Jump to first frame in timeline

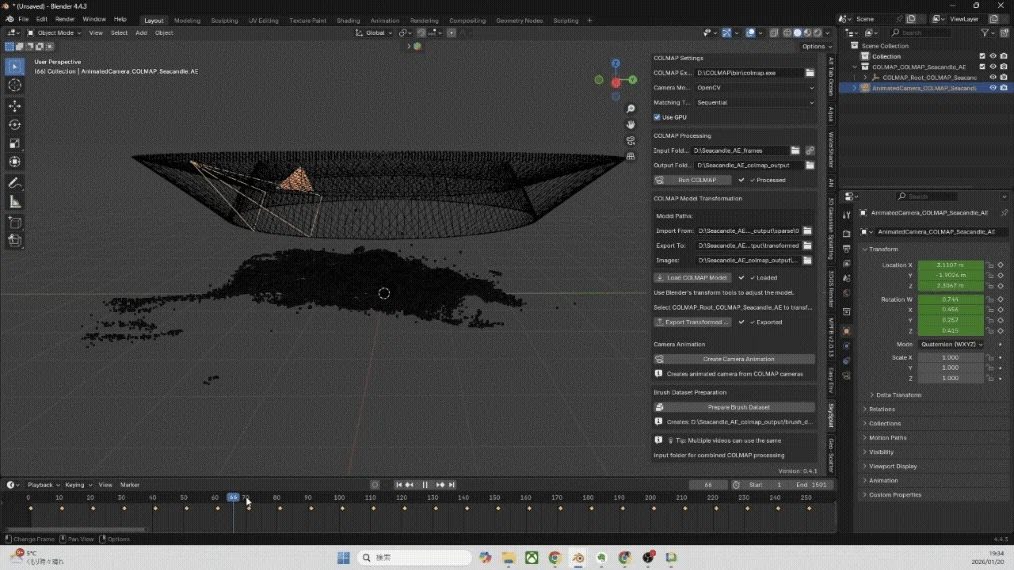pyautogui.click(x=399, y=485)
